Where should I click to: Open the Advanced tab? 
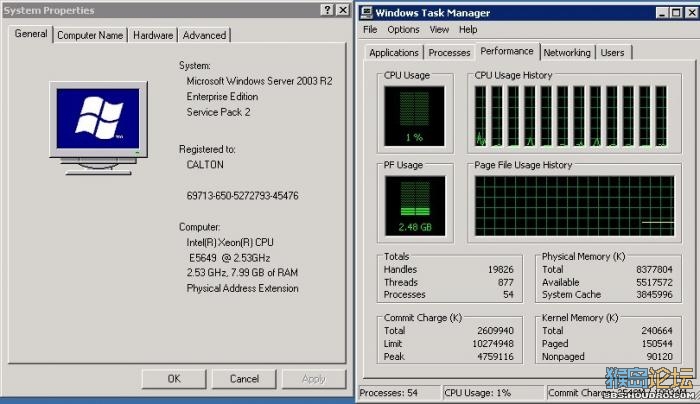204,35
